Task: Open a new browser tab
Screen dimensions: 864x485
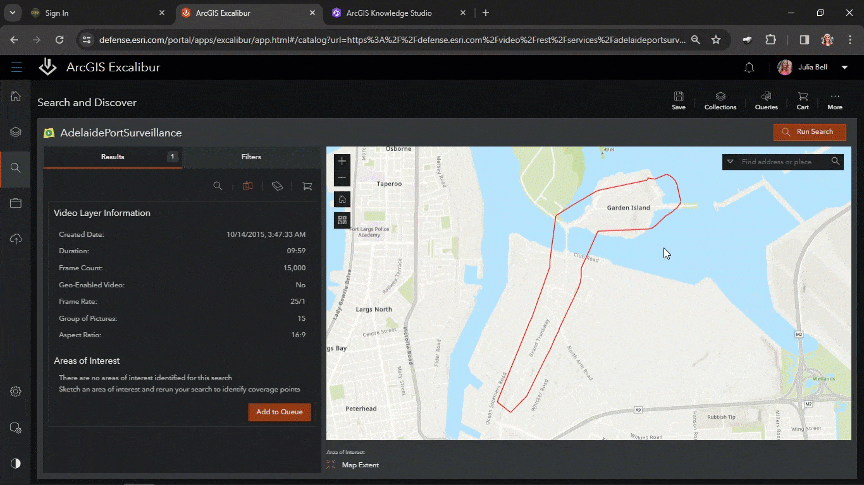Action: click(x=485, y=13)
